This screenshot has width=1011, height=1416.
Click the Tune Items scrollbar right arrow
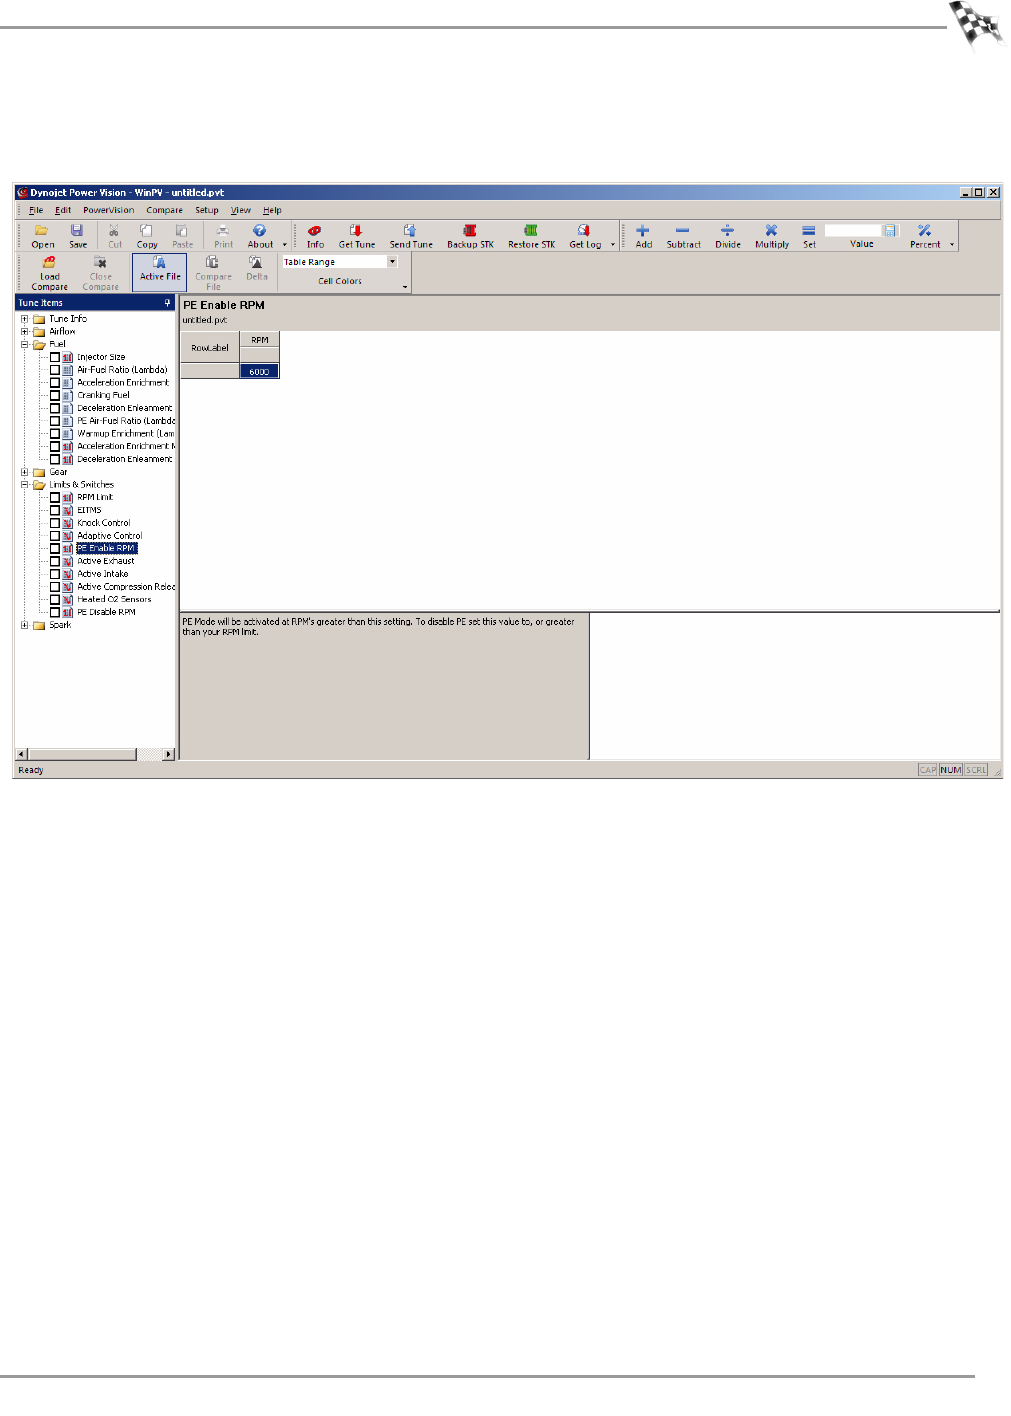(x=168, y=754)
